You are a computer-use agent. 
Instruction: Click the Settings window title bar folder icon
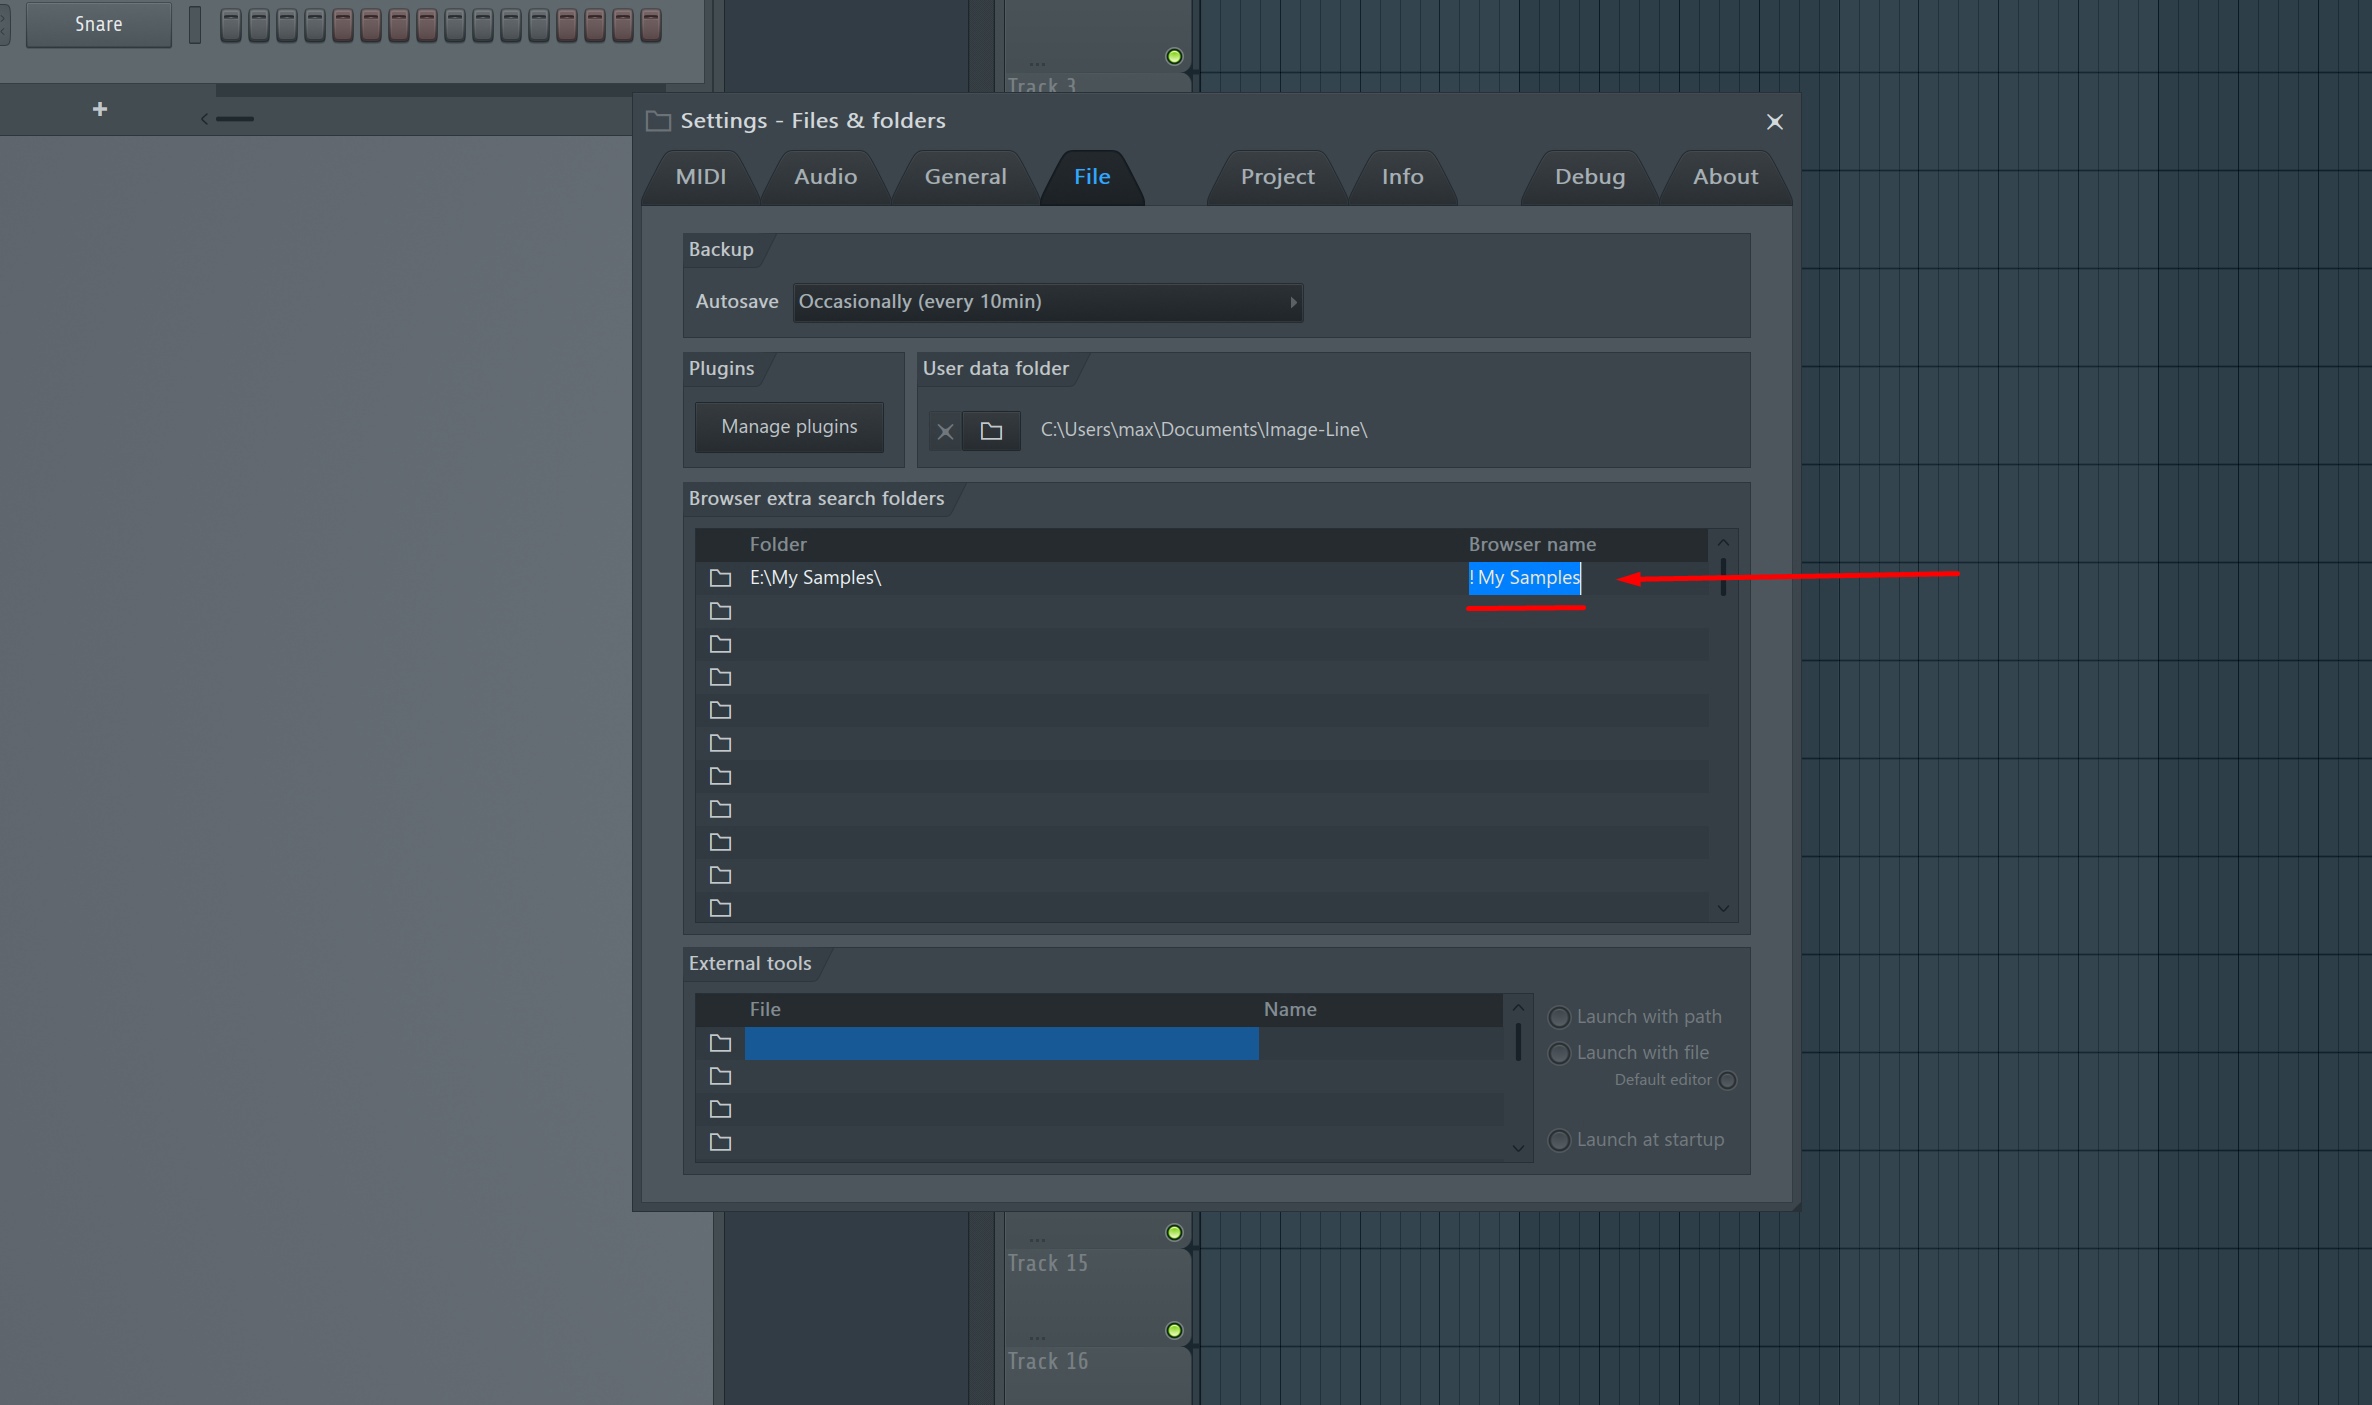[658, 121]
